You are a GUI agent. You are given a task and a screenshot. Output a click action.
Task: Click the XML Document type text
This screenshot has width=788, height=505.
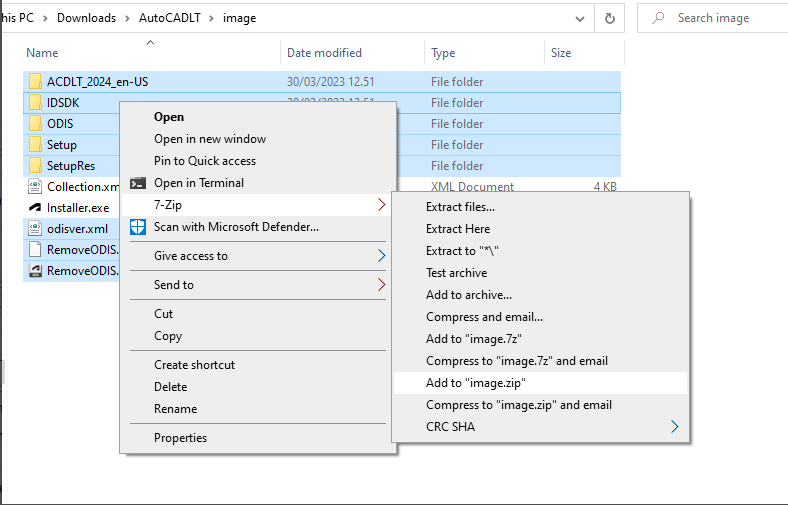pyautogui.click(x=472, y=187)
